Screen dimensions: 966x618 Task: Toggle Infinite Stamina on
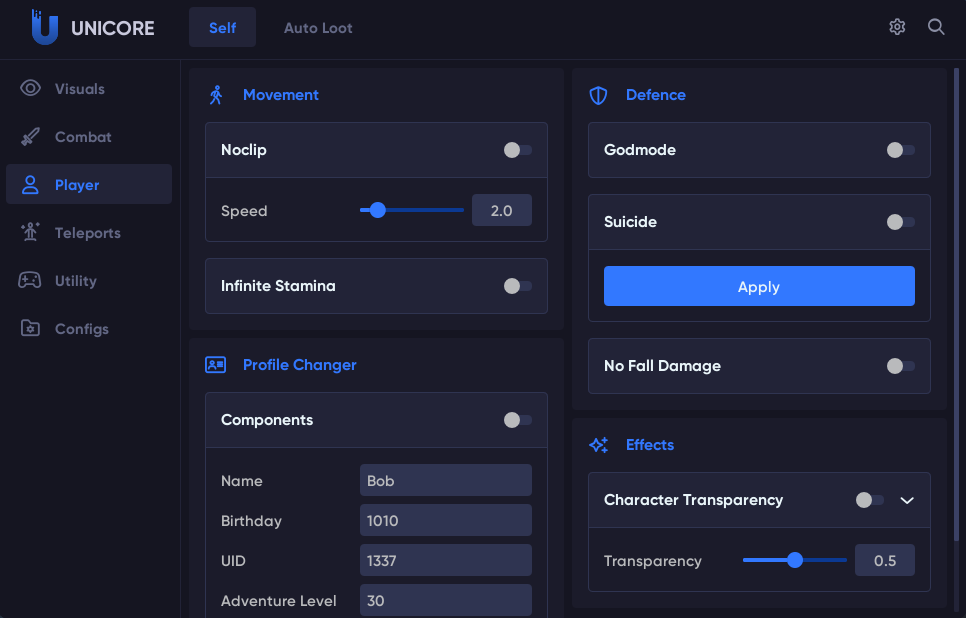[x=517, y=286]
